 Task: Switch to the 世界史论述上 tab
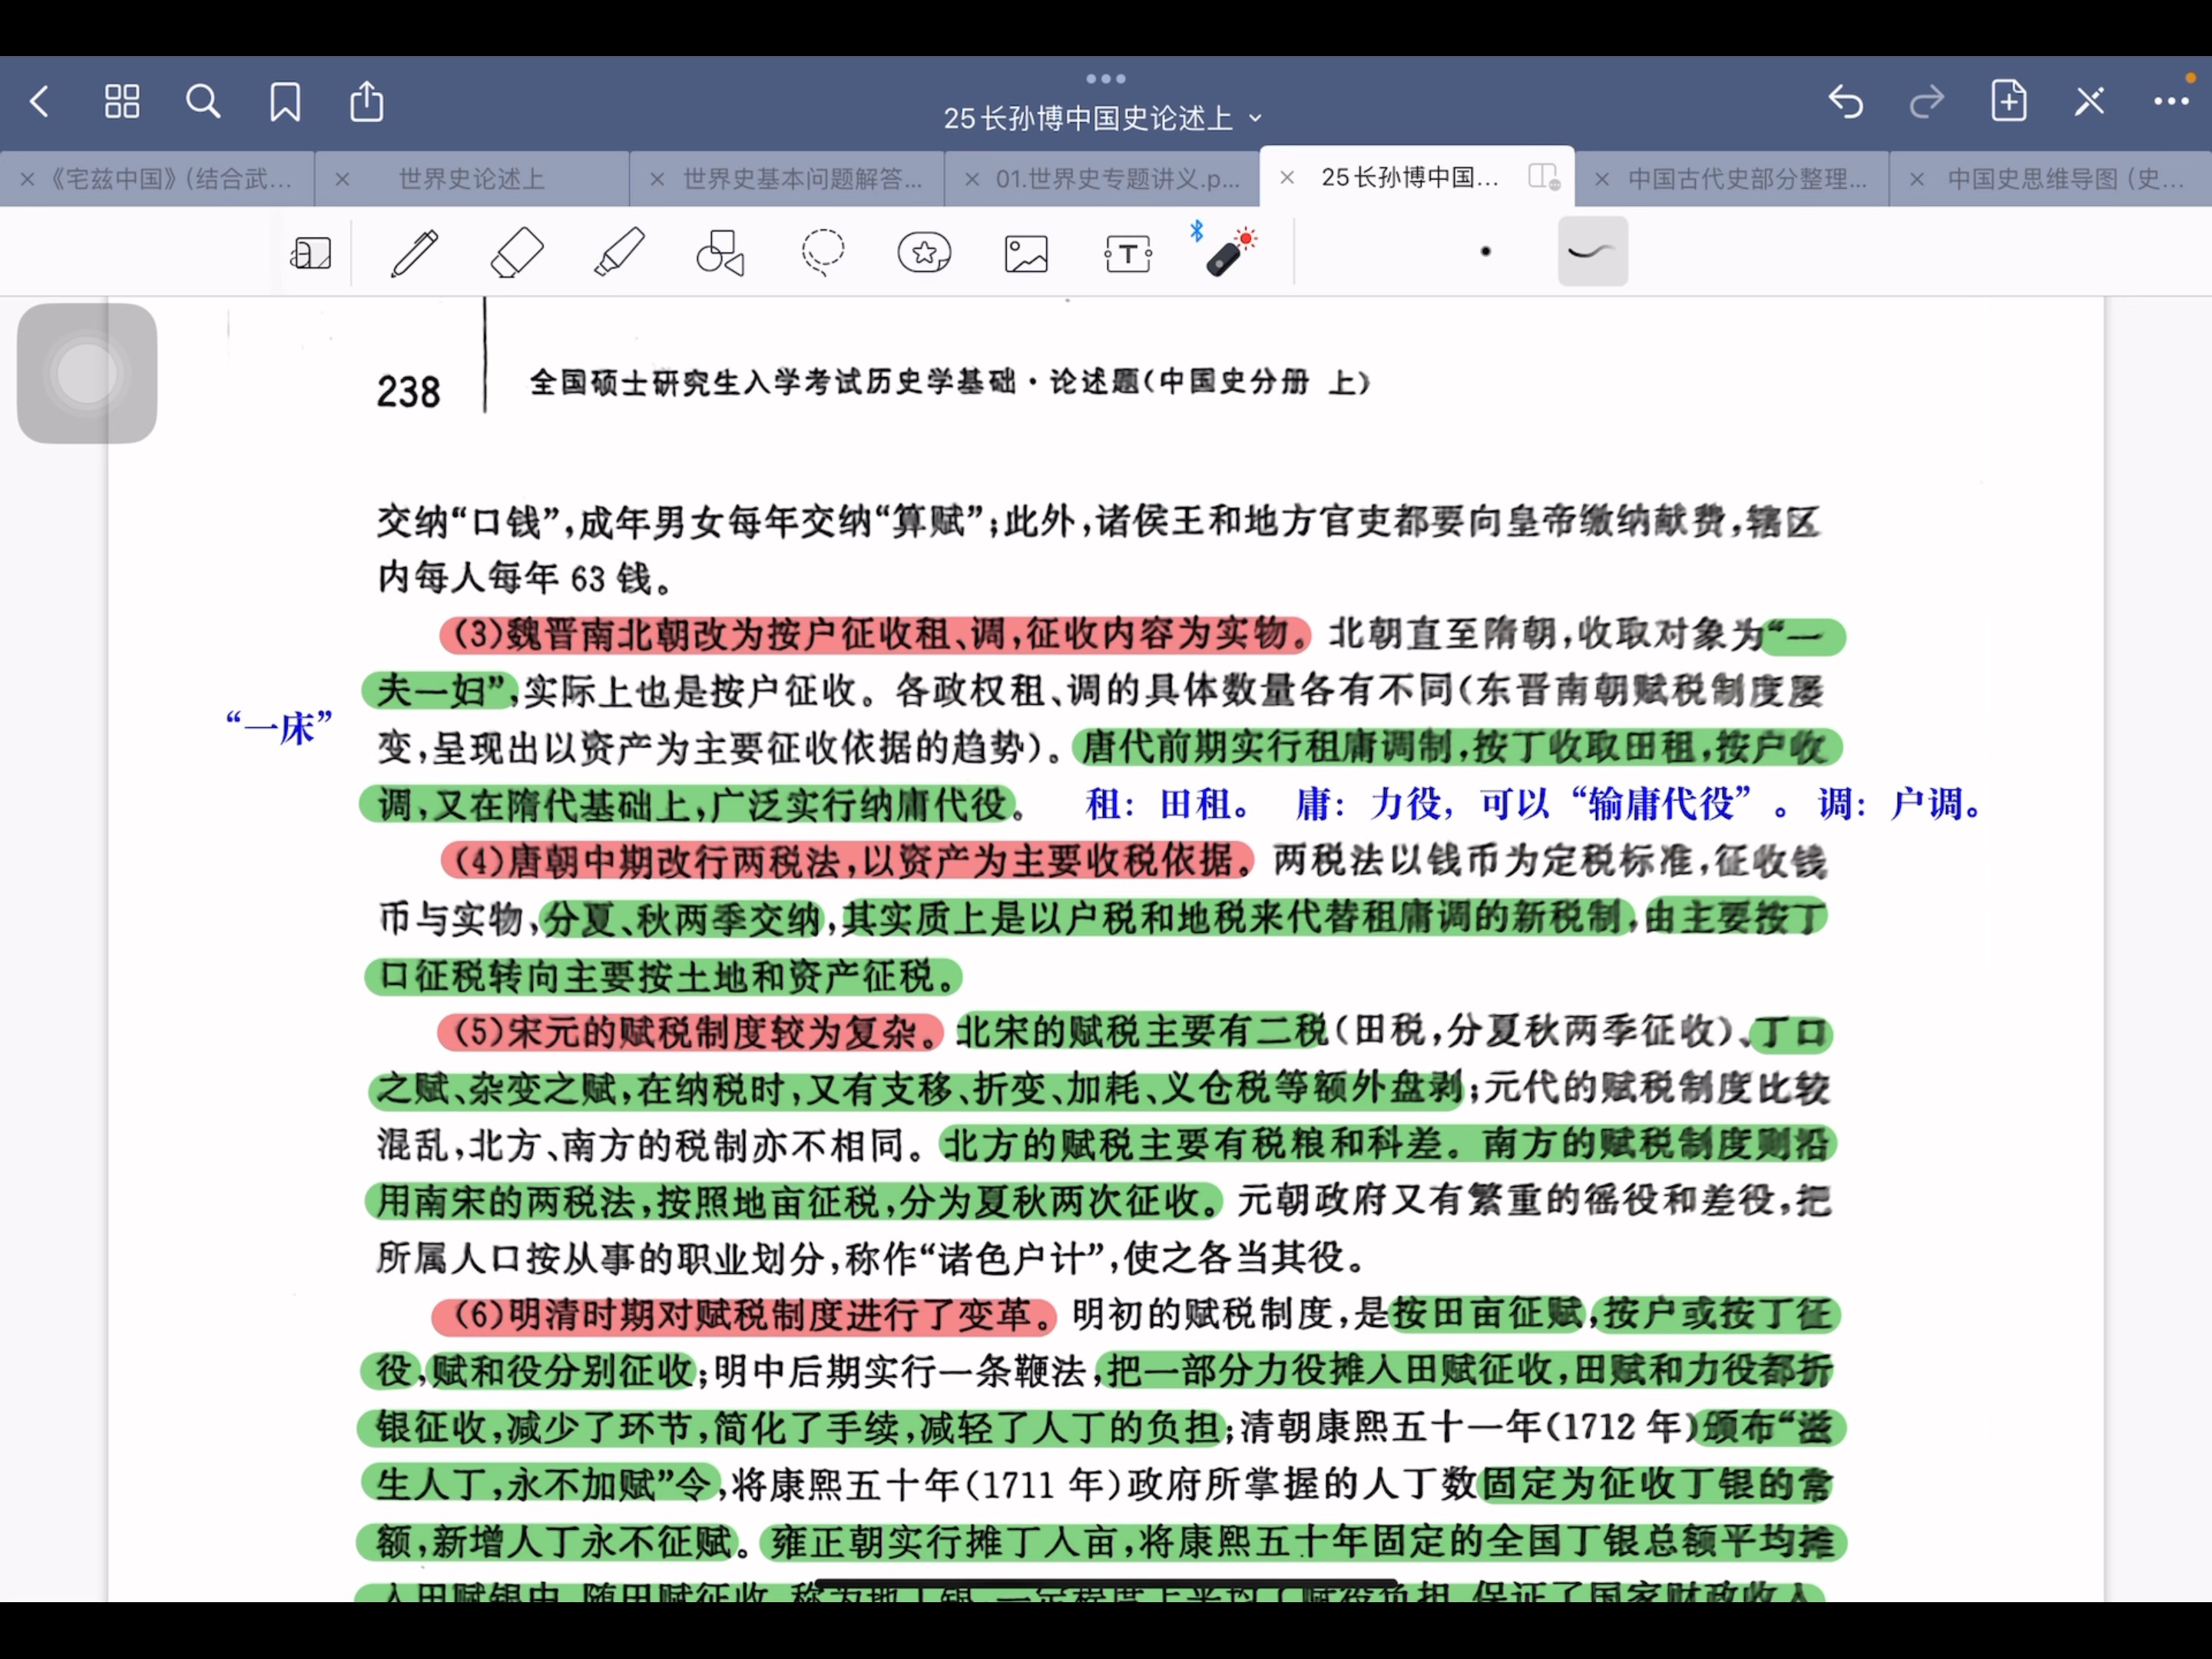point(472,179)
